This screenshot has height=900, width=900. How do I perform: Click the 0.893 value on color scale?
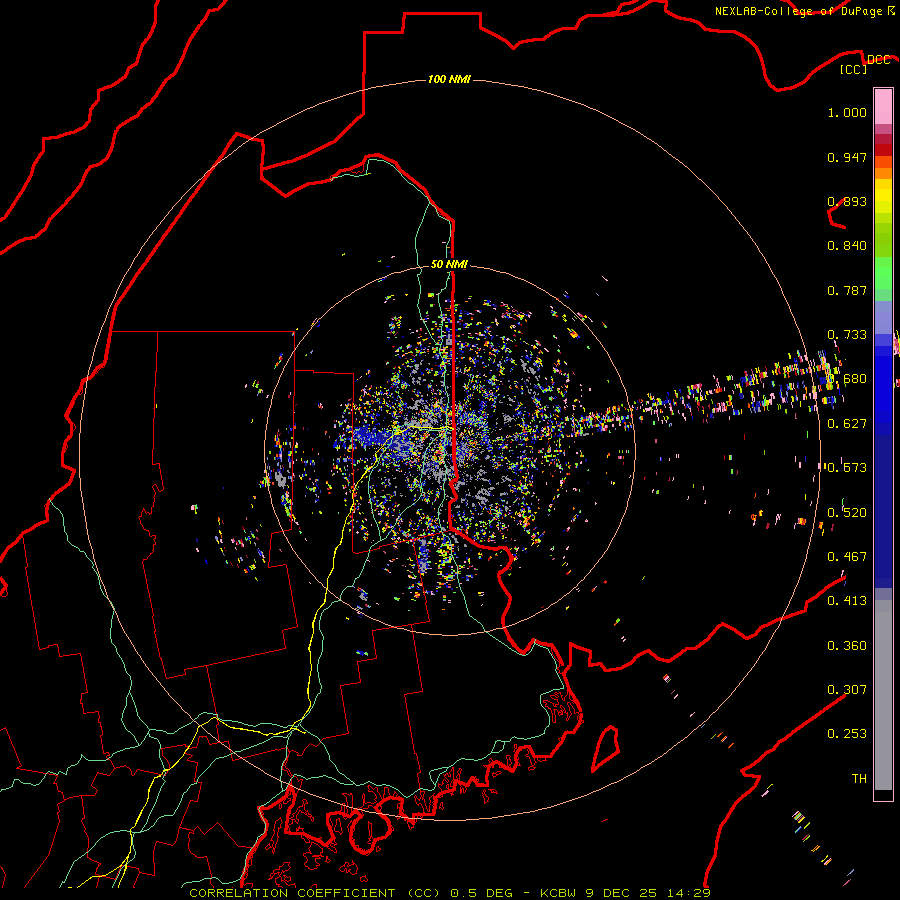pyautogui.click(x=847, y=201)
